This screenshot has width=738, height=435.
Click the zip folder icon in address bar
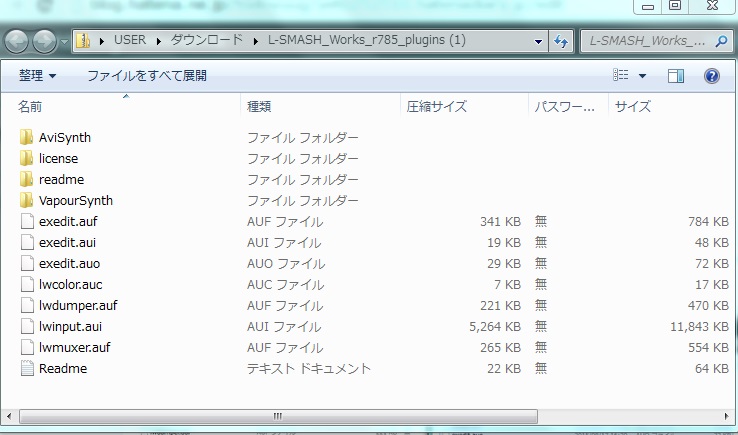tap(83, 40)
